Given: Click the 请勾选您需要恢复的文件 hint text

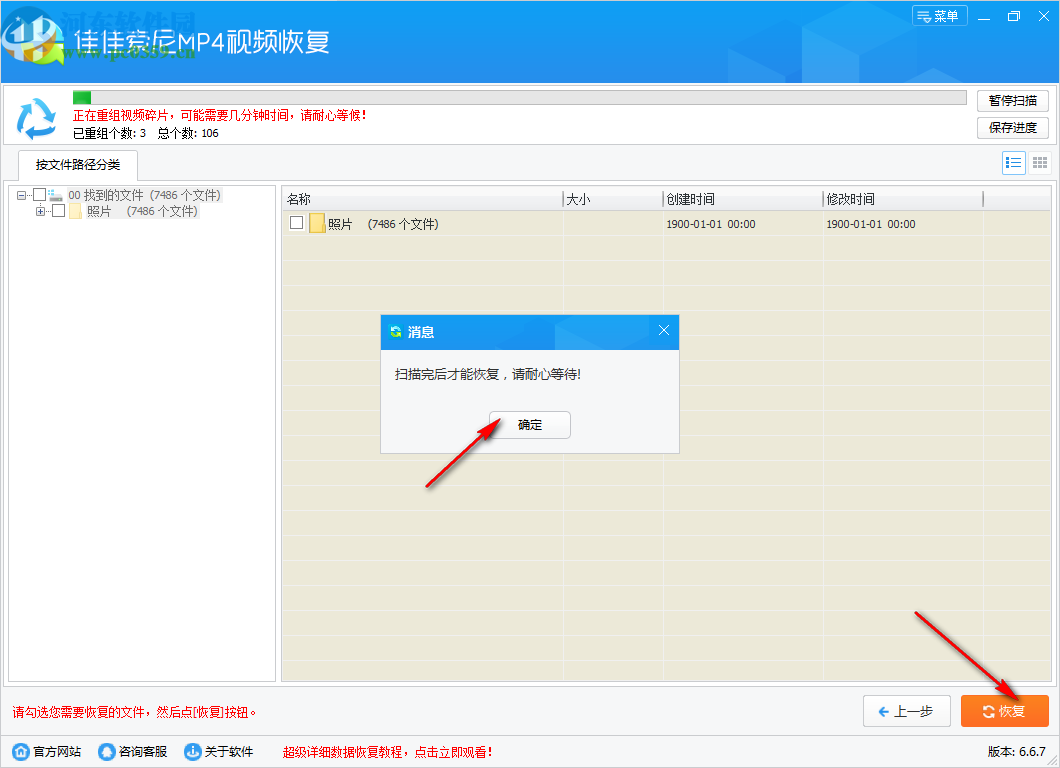Looking at the screenshot, I should point(134,712).
